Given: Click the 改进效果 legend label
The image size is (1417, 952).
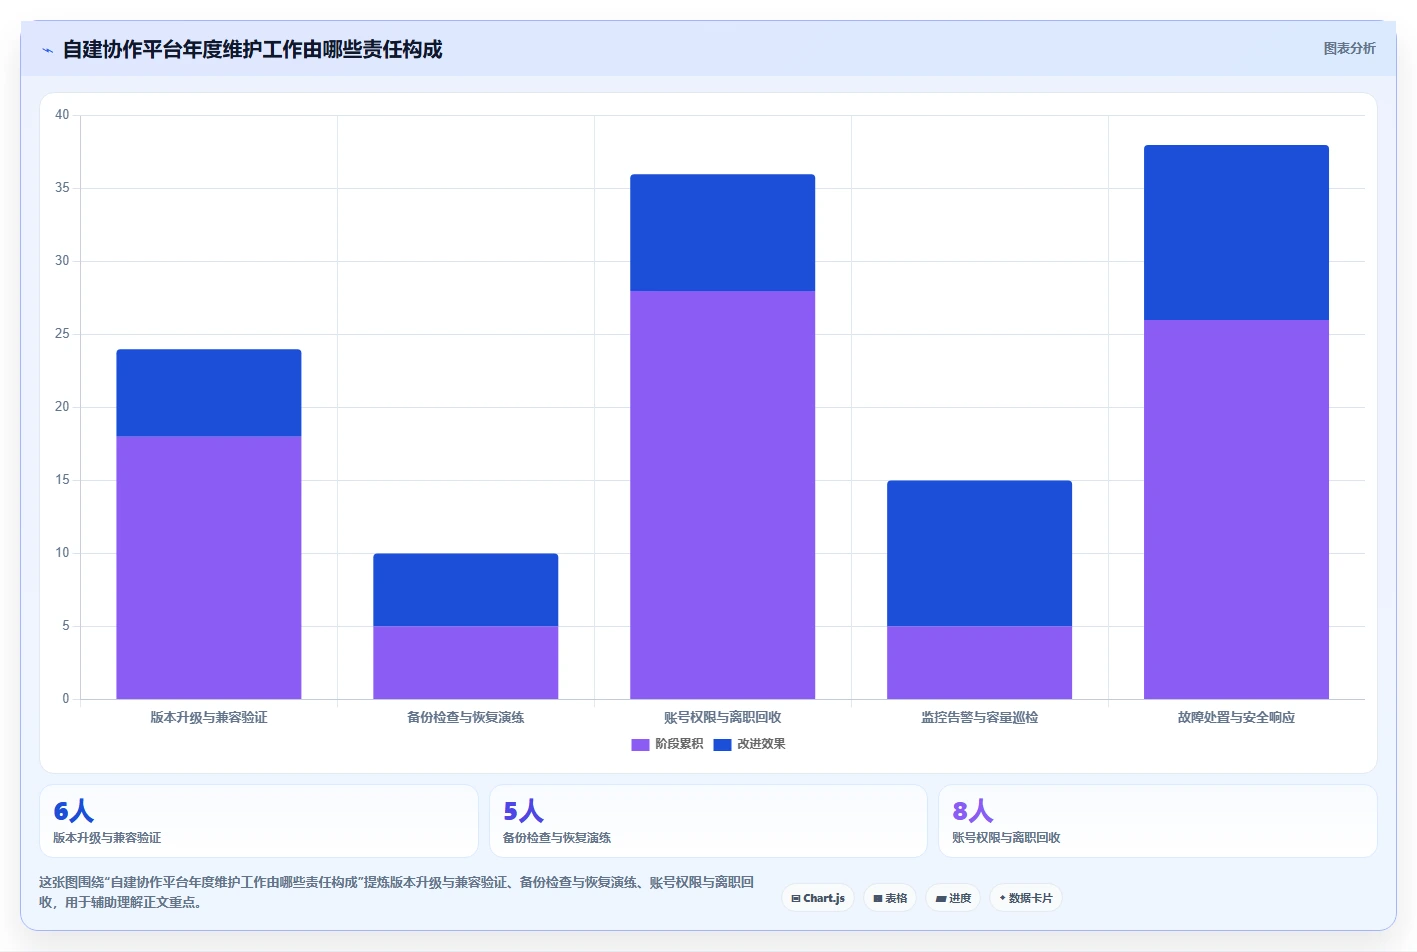Looking at the screenshot, I should point(761,744).
